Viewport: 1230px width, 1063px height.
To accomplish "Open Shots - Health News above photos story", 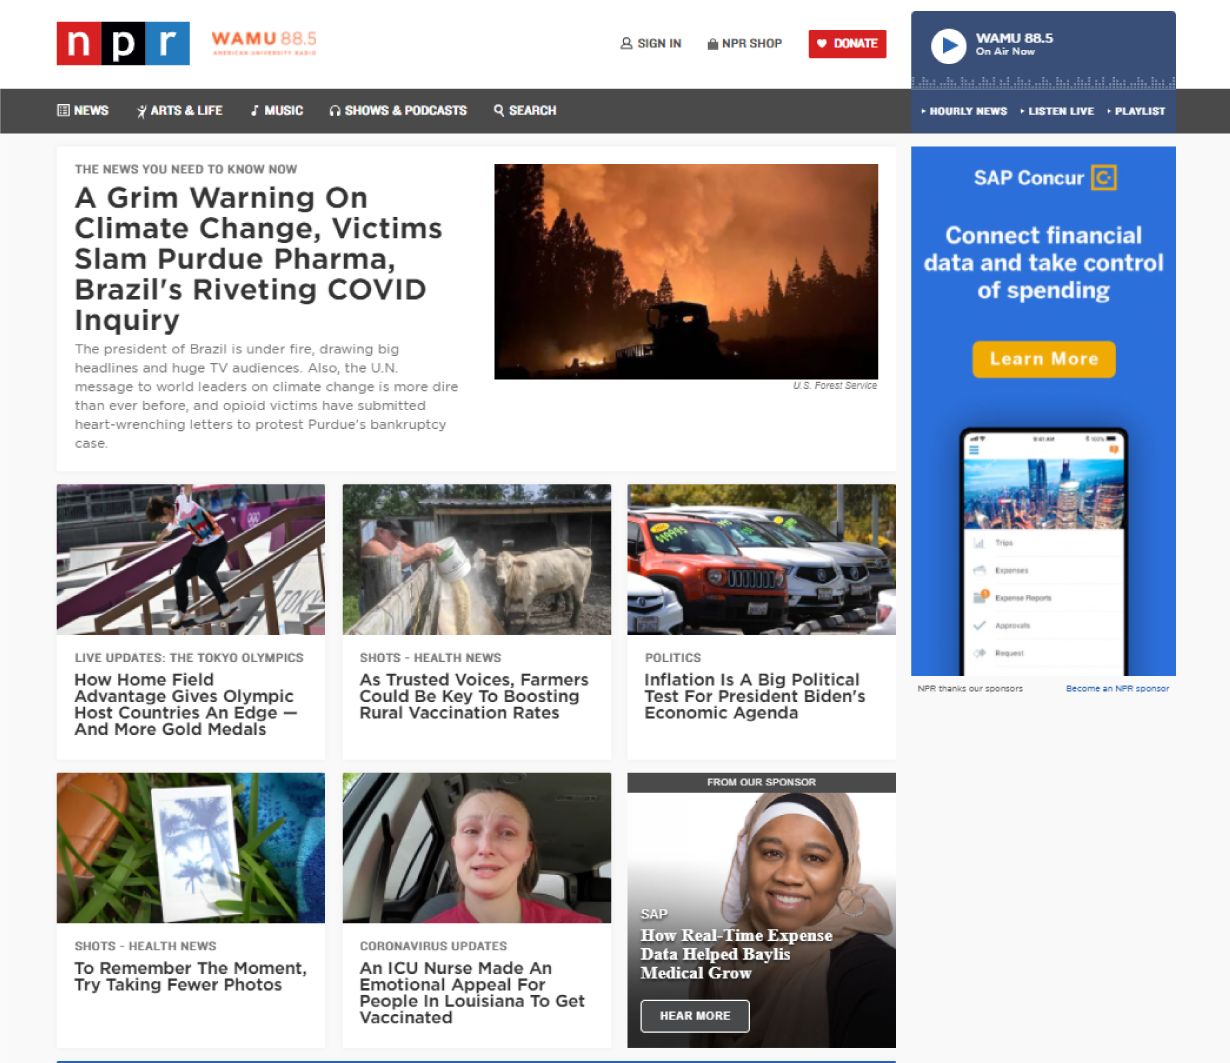I will pos(146,946).
